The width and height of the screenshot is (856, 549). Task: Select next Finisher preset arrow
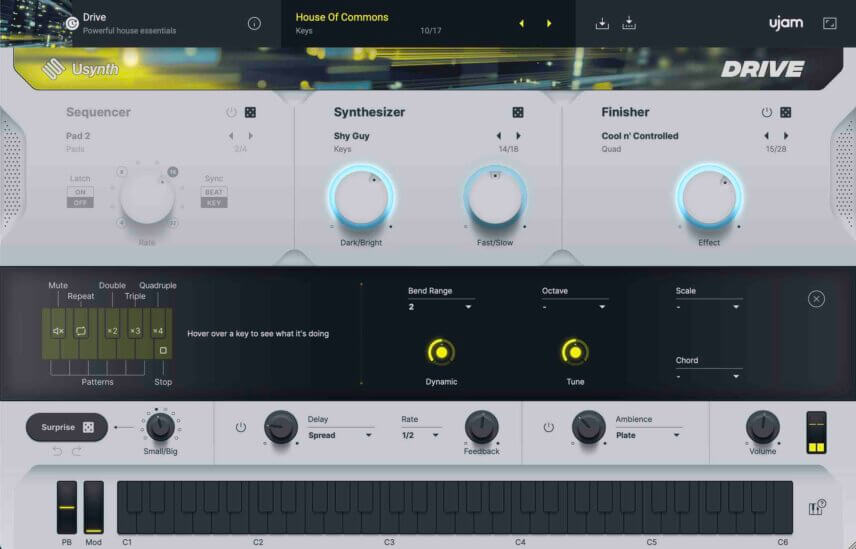(x=786, y=136)
